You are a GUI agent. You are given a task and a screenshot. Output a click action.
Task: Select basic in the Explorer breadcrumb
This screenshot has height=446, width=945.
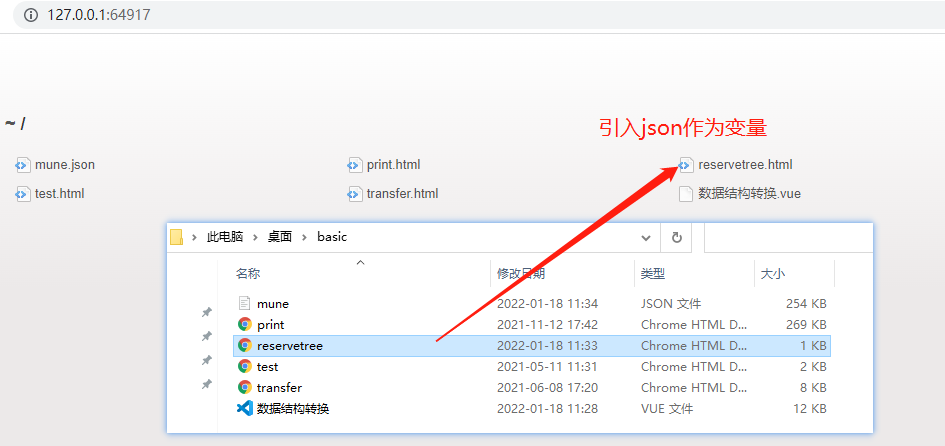332,237
